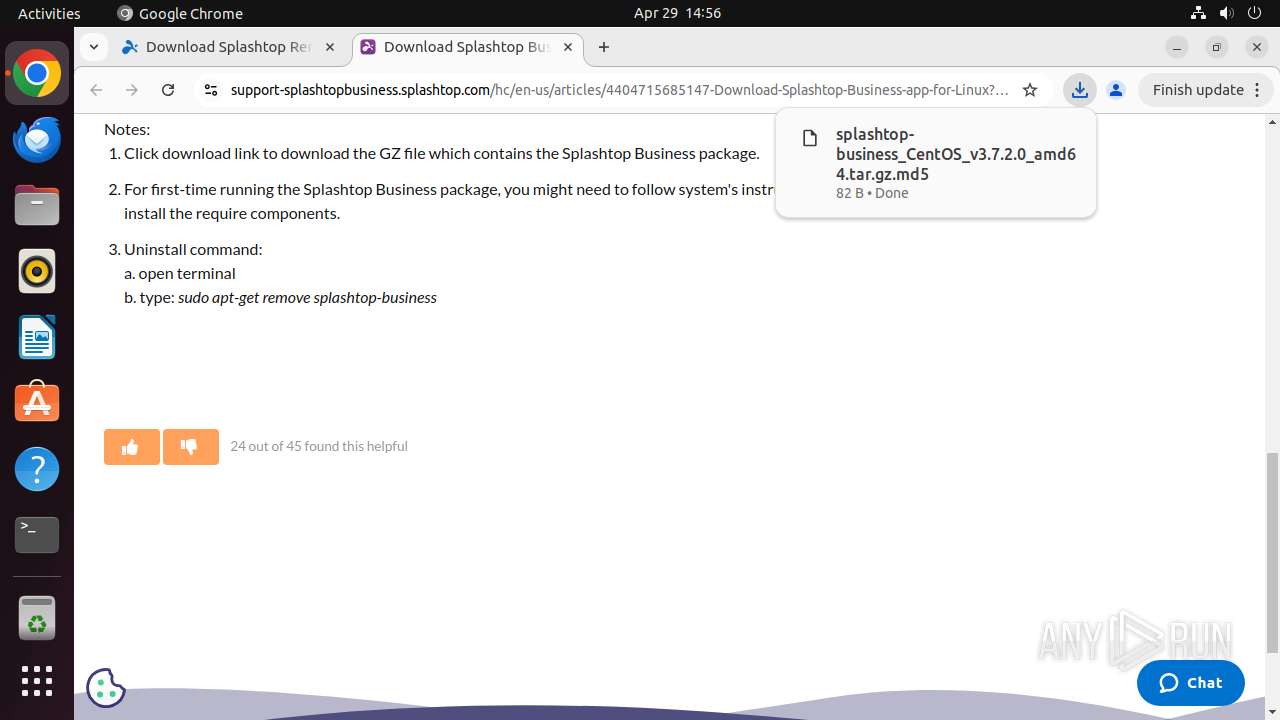Viewport: 1280px width, 720px height.
Task: Reload the current page
Action: point(168,90)
